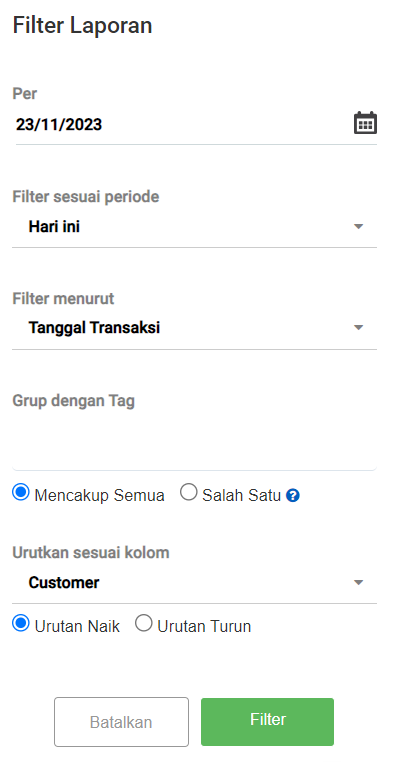The width and height of the screenshot is (397, 762).
Task: Select the Mencakup Semua radio button
Action: click(x=21, y=493)
